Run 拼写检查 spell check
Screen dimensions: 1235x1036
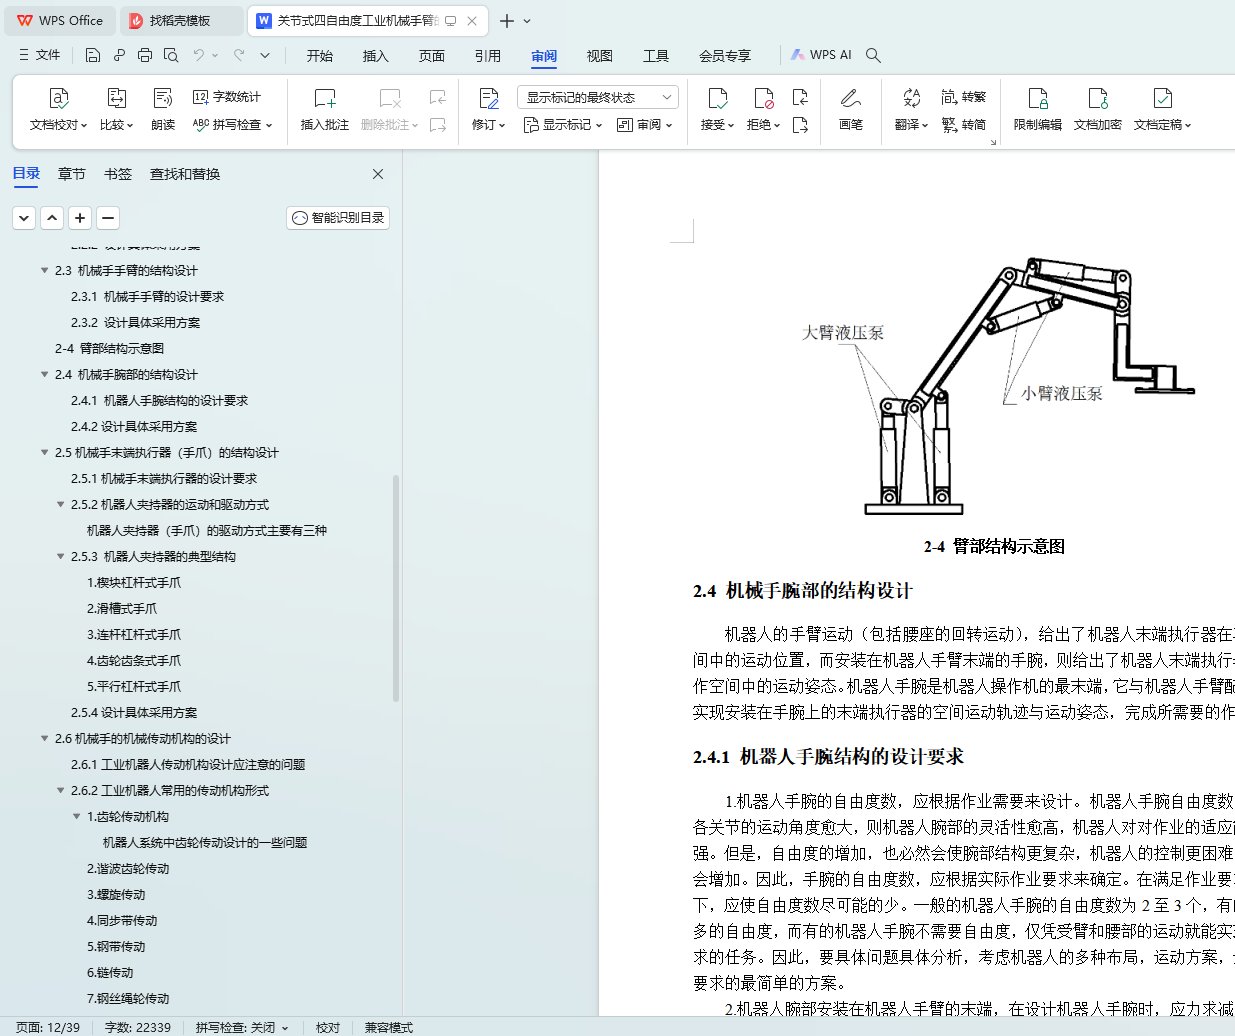pos(232,125)
